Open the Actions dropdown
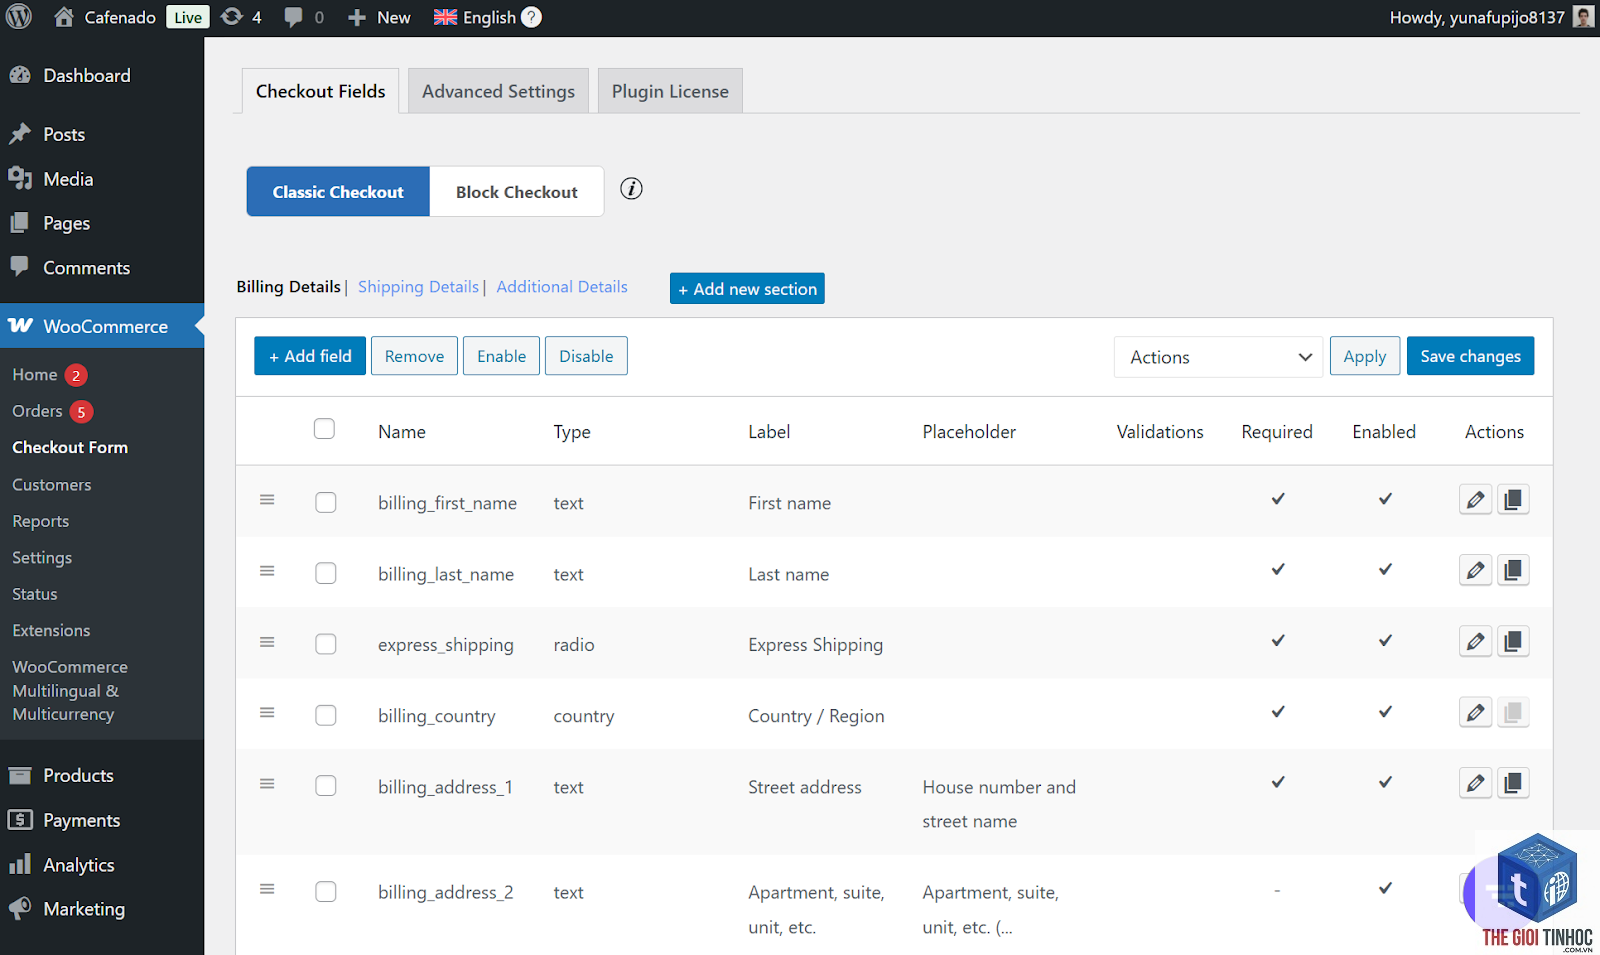This screenshot has width=1600, height=955. point(1218,357)
